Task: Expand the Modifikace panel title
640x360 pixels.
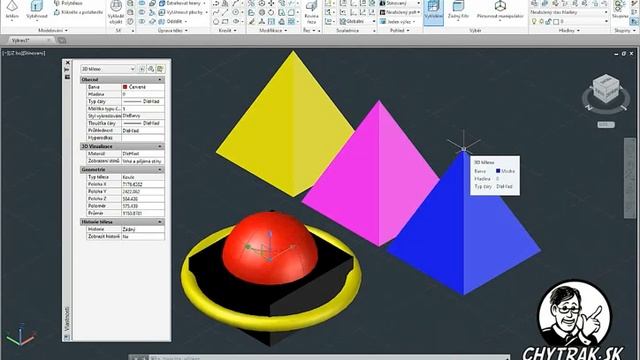Action: tap(273, 31)
